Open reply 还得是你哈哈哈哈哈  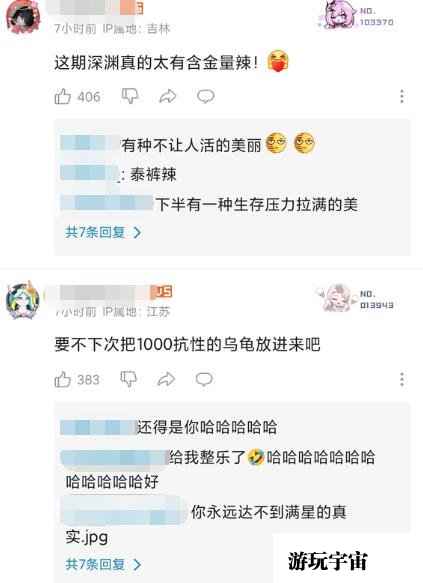[207, 427]
